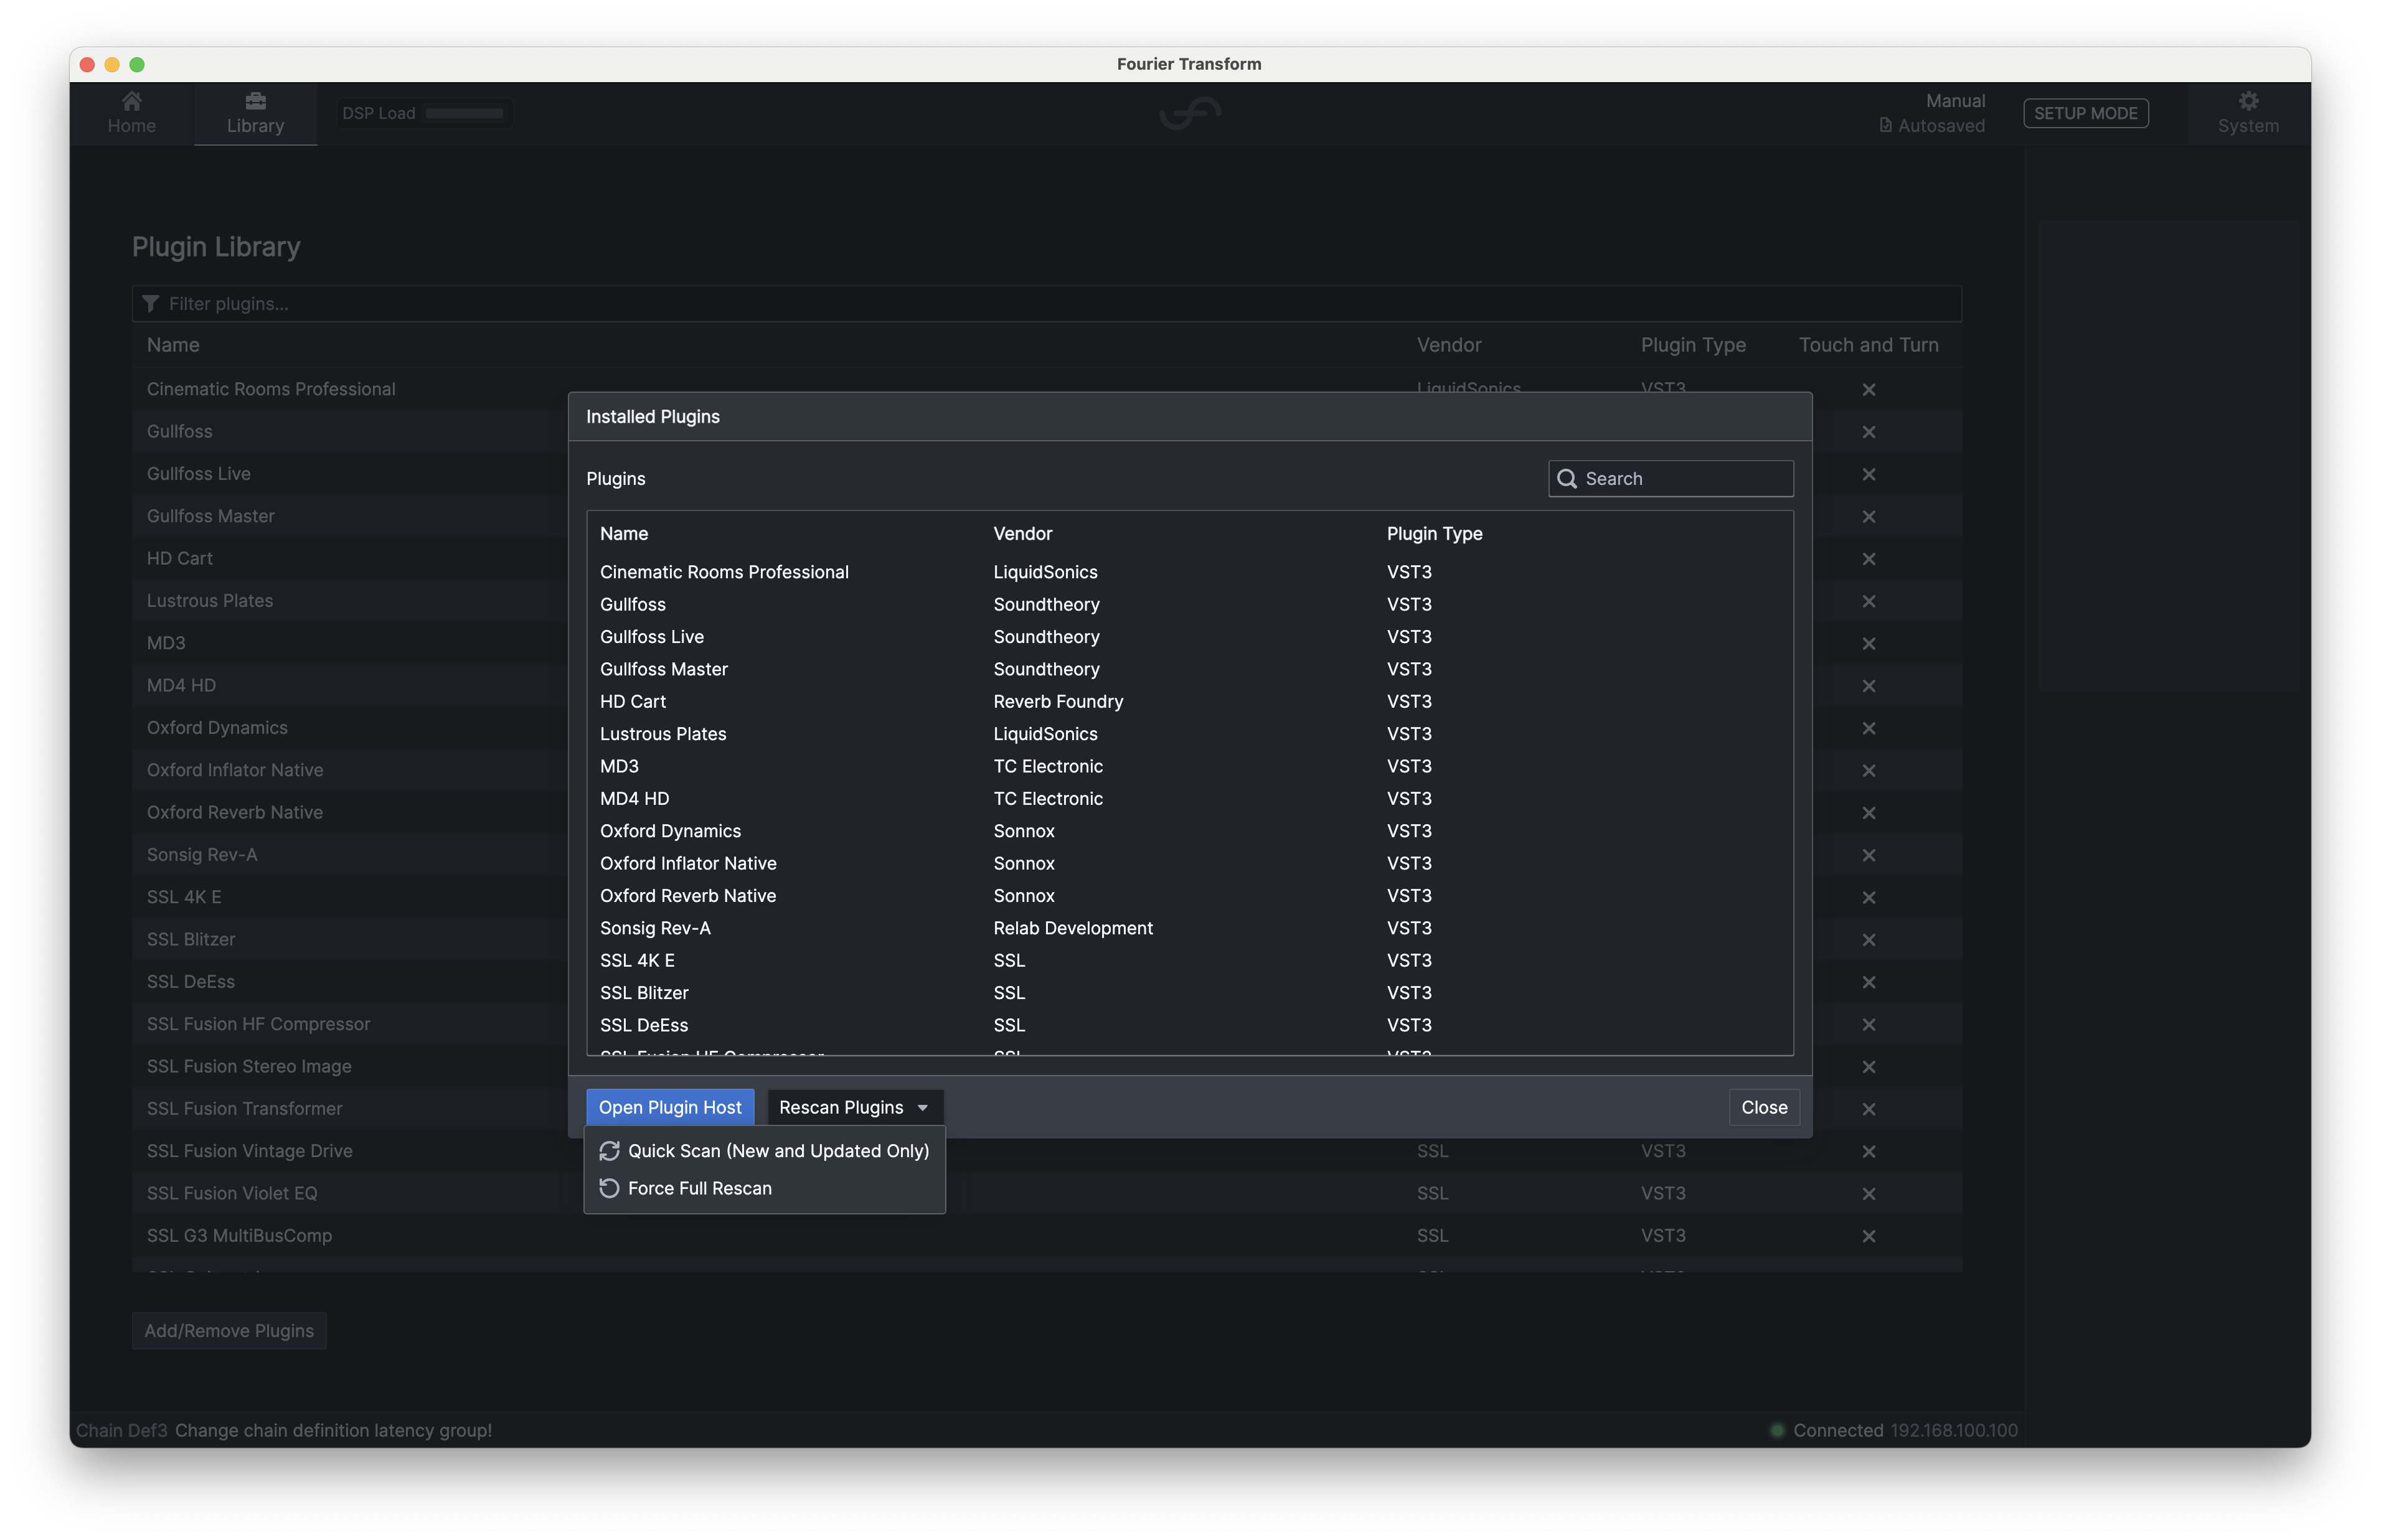
Task: Click the Quick Scan refresh icon
Action: point(609,1151)
